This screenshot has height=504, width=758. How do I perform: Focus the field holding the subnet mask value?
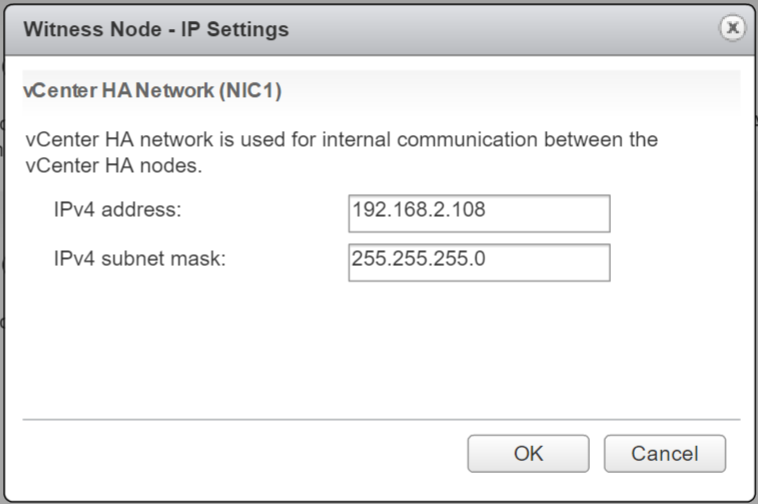[x=479, y=262]
